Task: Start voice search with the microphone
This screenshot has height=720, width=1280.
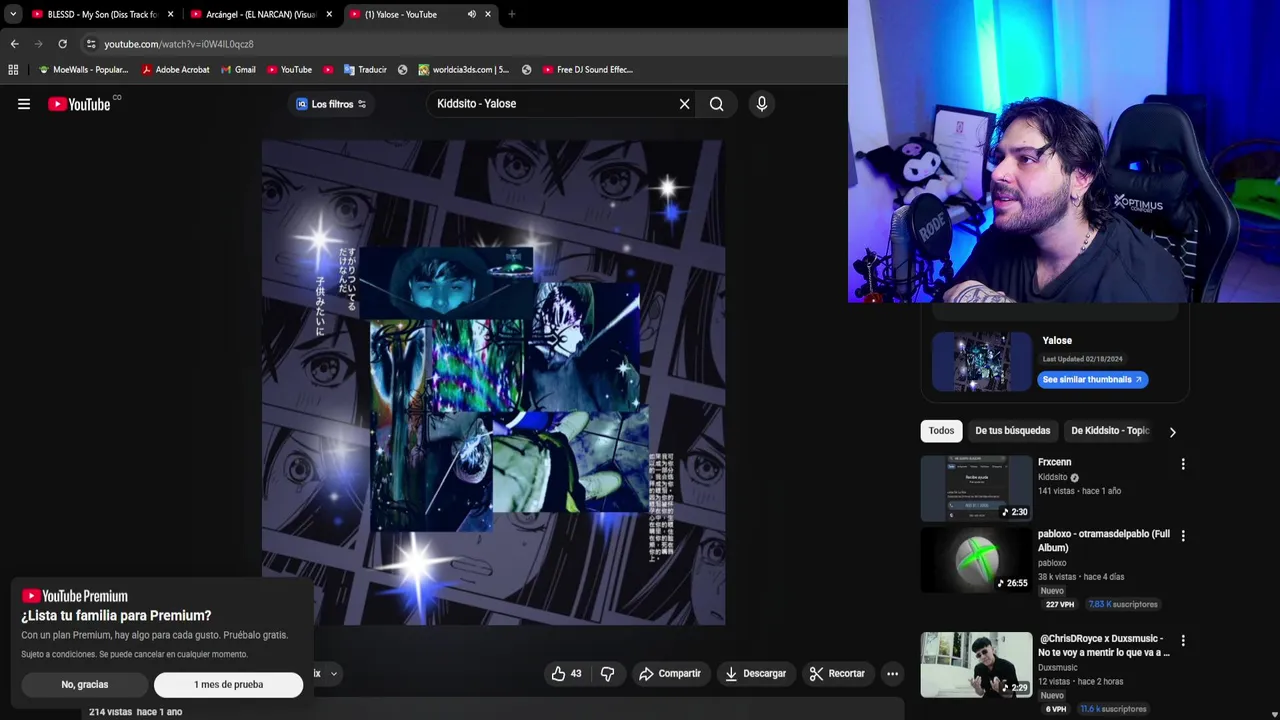Action: (x=762, y=104)
